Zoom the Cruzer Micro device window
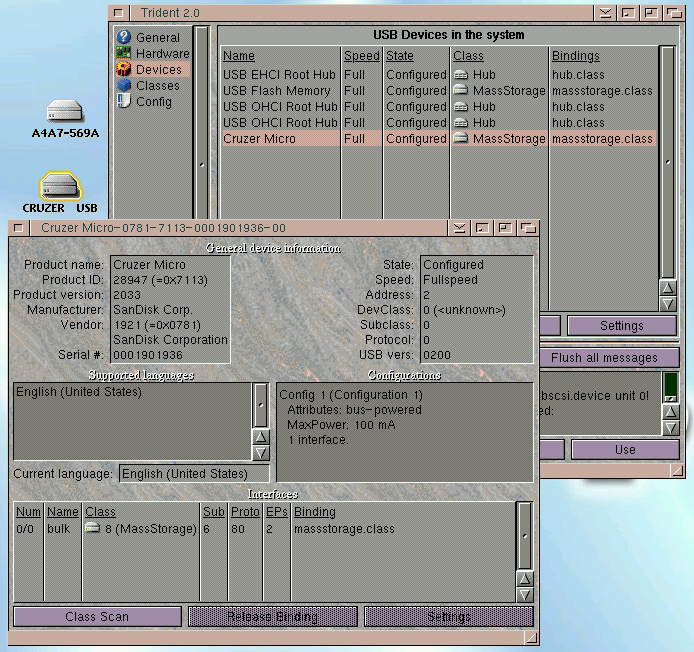The width and height of the screenshot is (694, 652). tap(505, 228)
